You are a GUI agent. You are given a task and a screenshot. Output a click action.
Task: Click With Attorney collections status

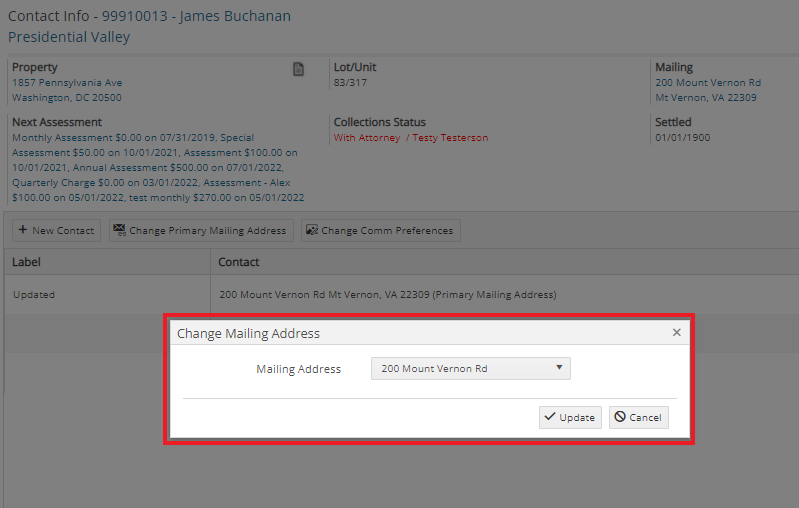point(367,138)
